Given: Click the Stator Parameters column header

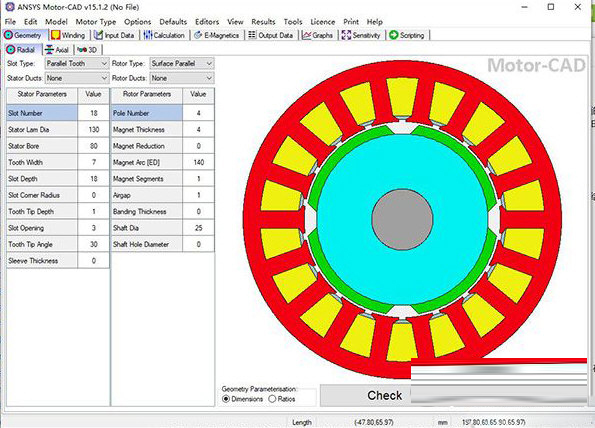Looking at the screenshot, I should point(42,94).
